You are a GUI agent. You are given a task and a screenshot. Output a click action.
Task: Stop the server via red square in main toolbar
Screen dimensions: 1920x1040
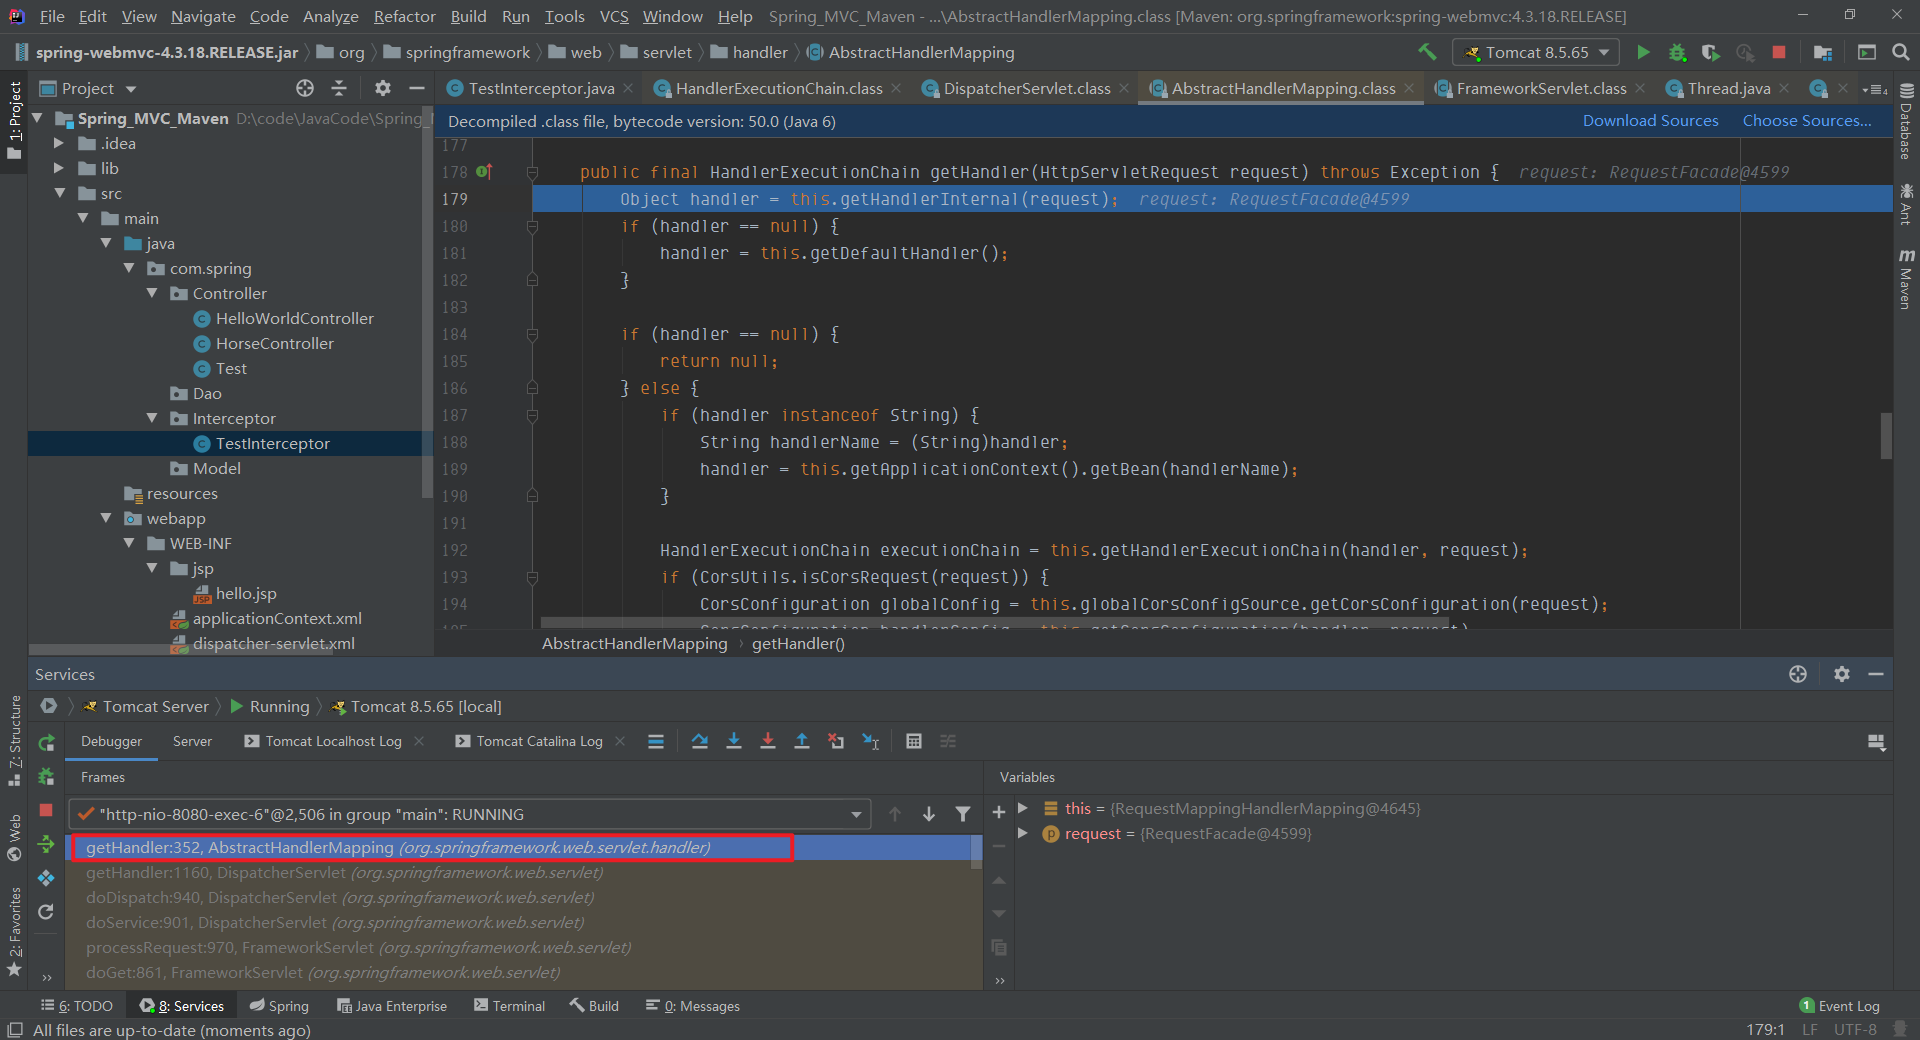(1779, 52)
